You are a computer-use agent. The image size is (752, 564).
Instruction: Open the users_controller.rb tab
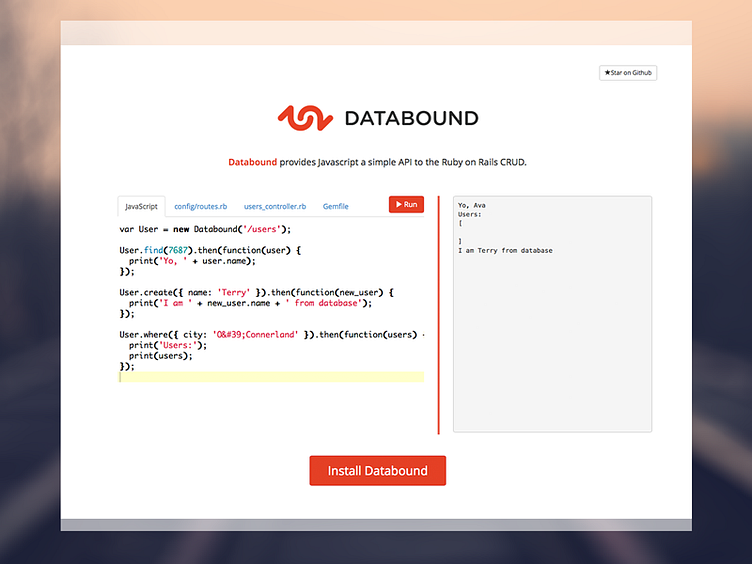coord(275,206)
